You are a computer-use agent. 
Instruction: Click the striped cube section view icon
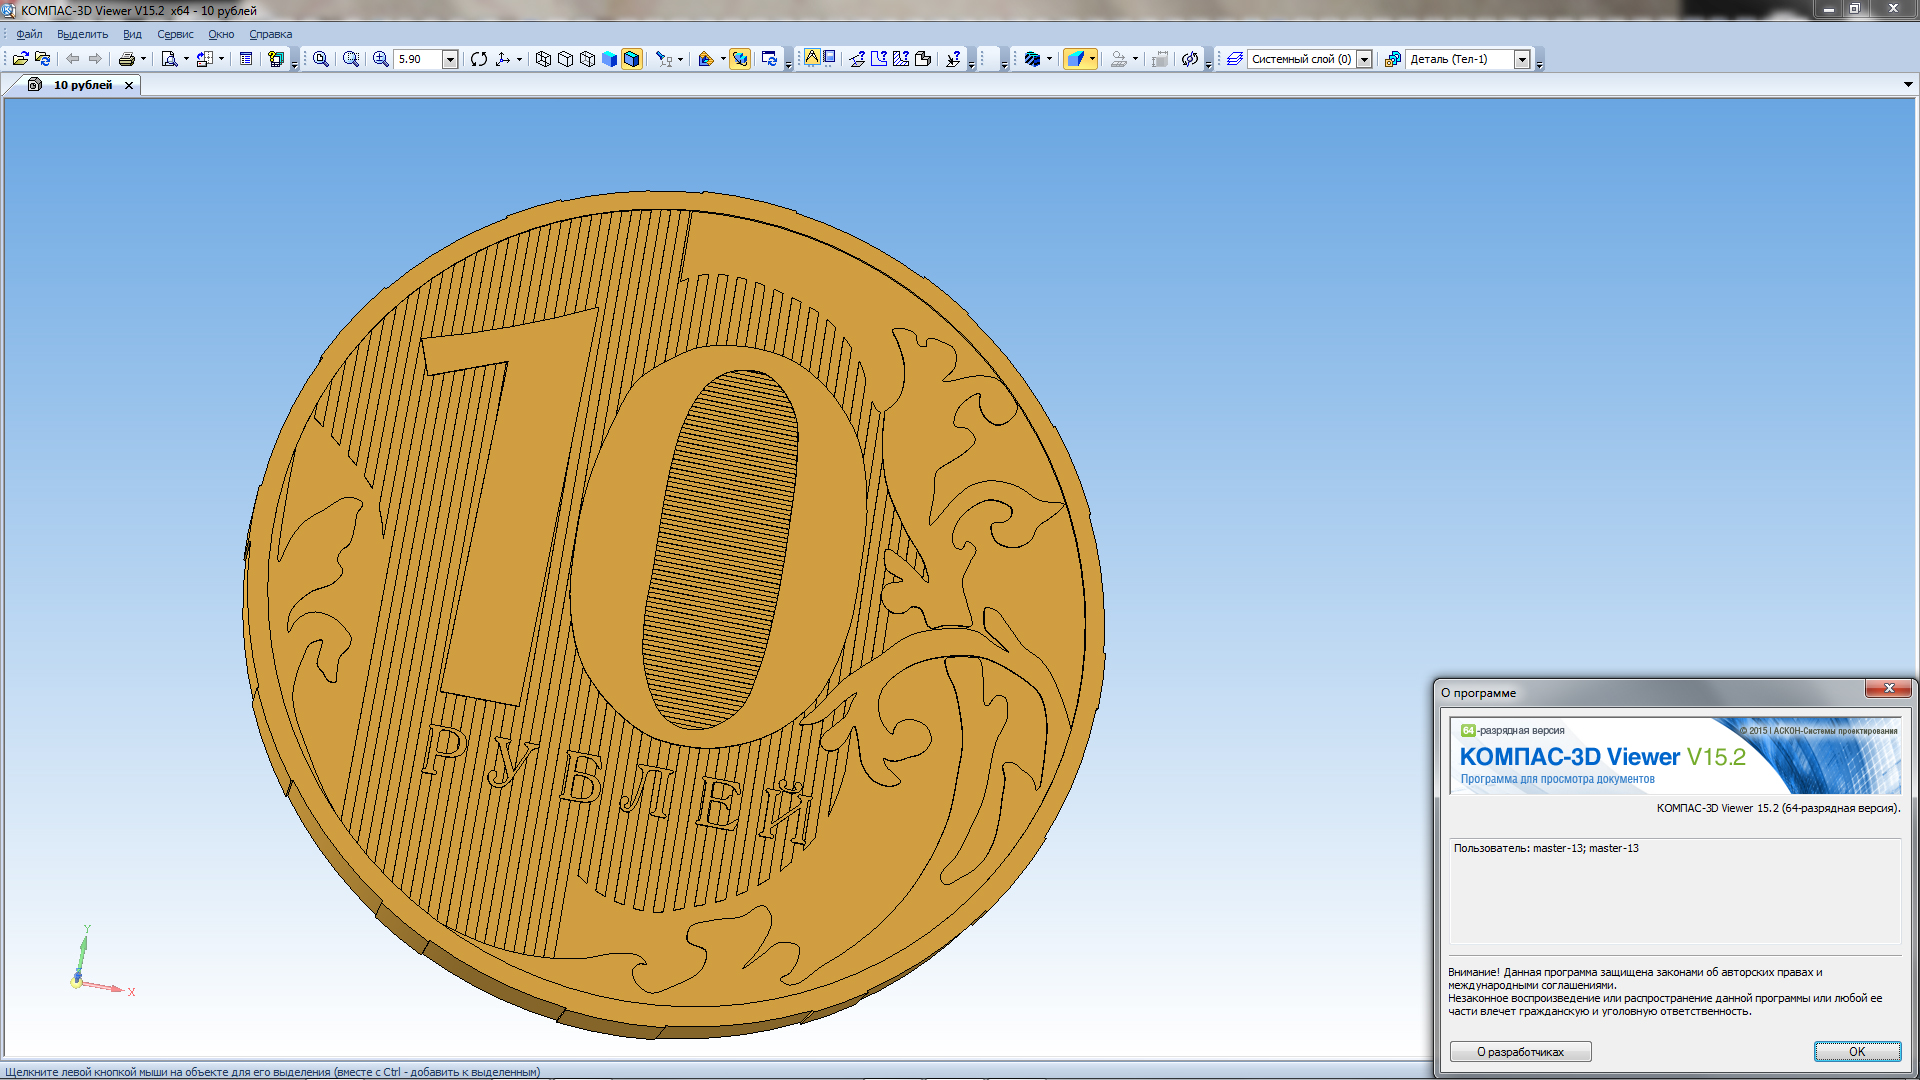(x=1033, y=59)
